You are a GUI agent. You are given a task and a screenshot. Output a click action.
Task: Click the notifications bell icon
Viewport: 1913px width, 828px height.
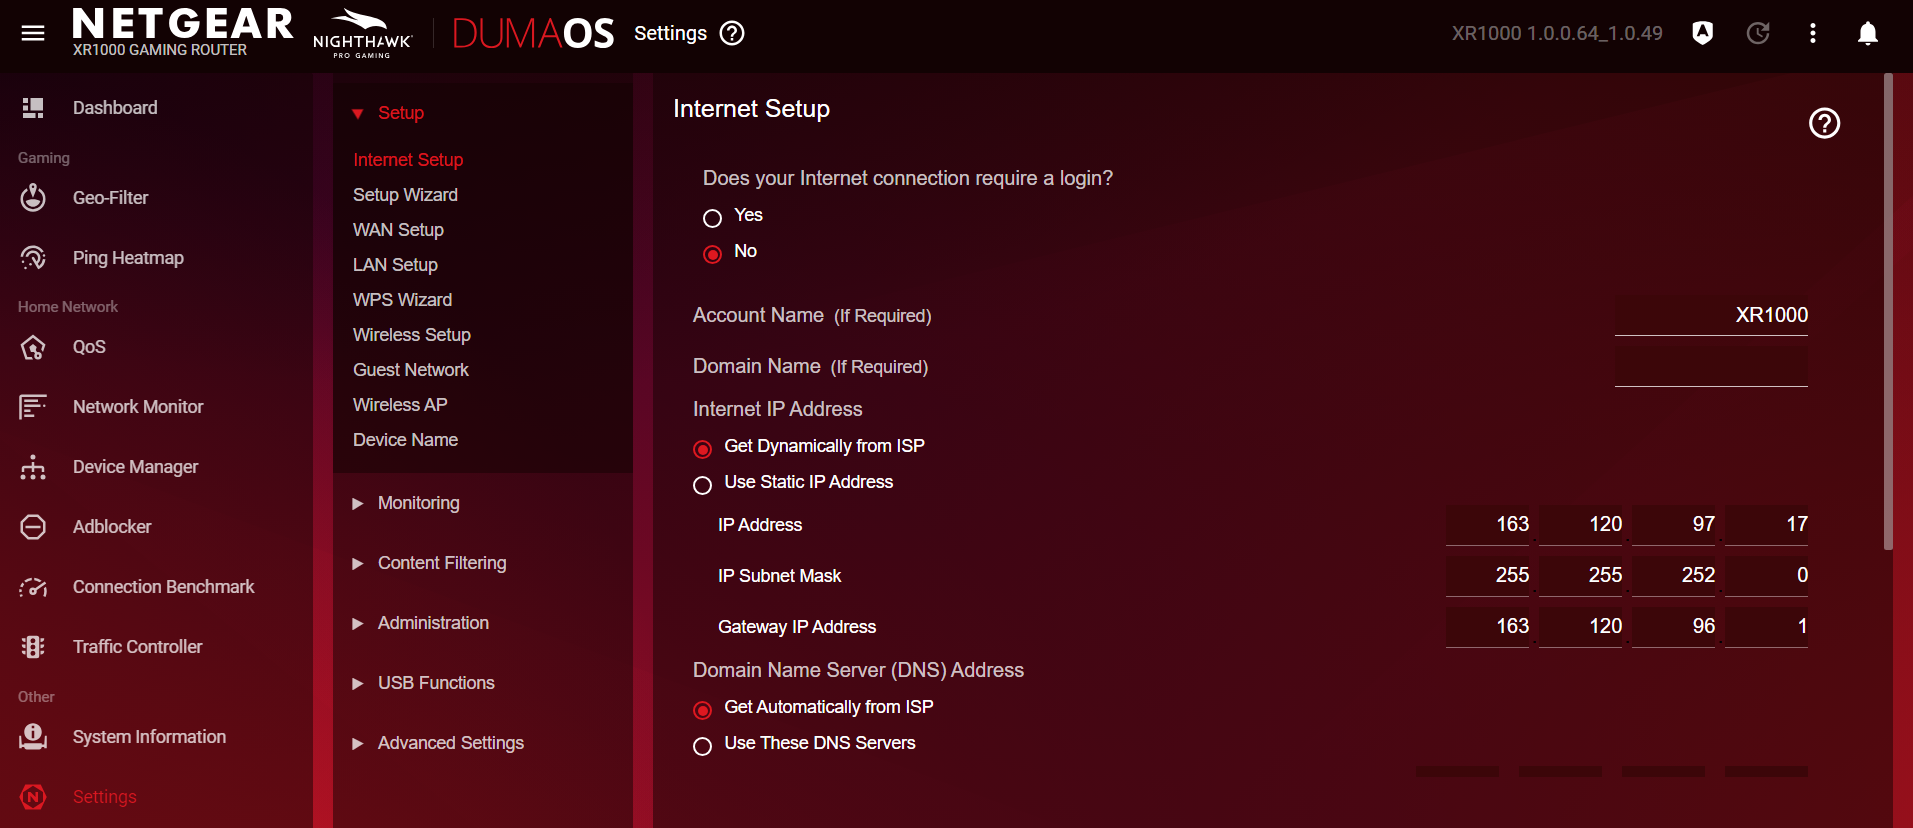click(1867, 33)
